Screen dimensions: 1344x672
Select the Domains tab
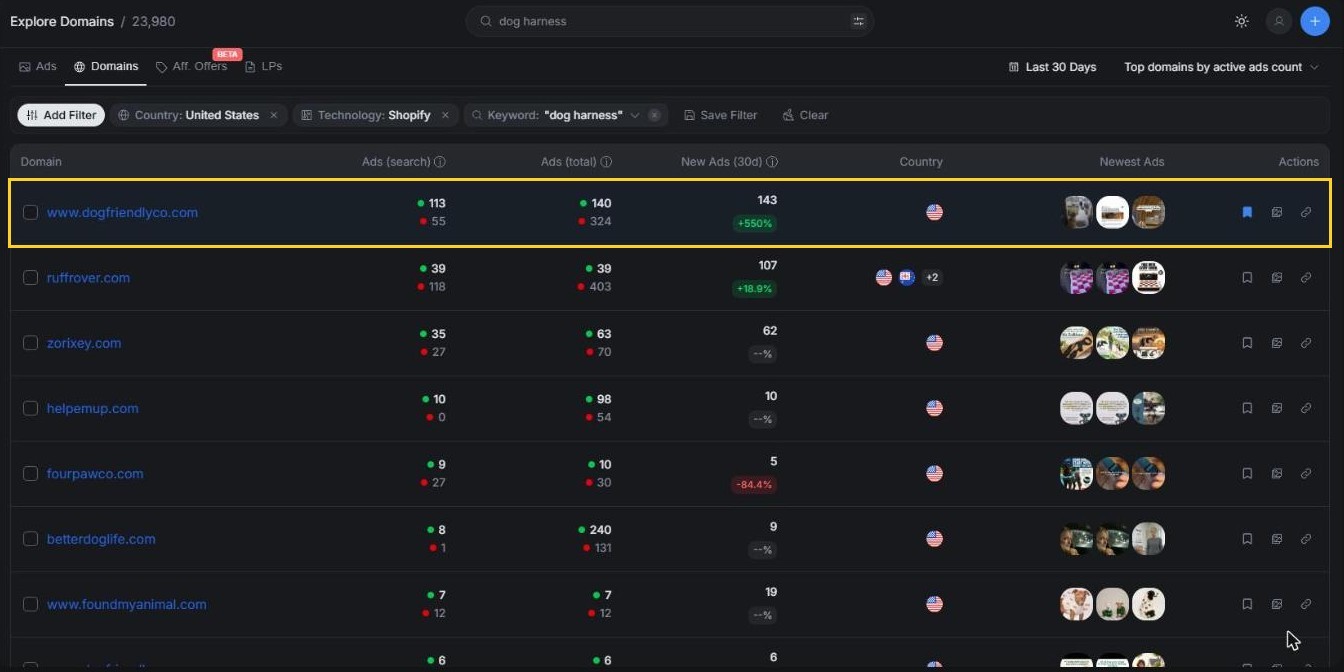pos(106,66)
